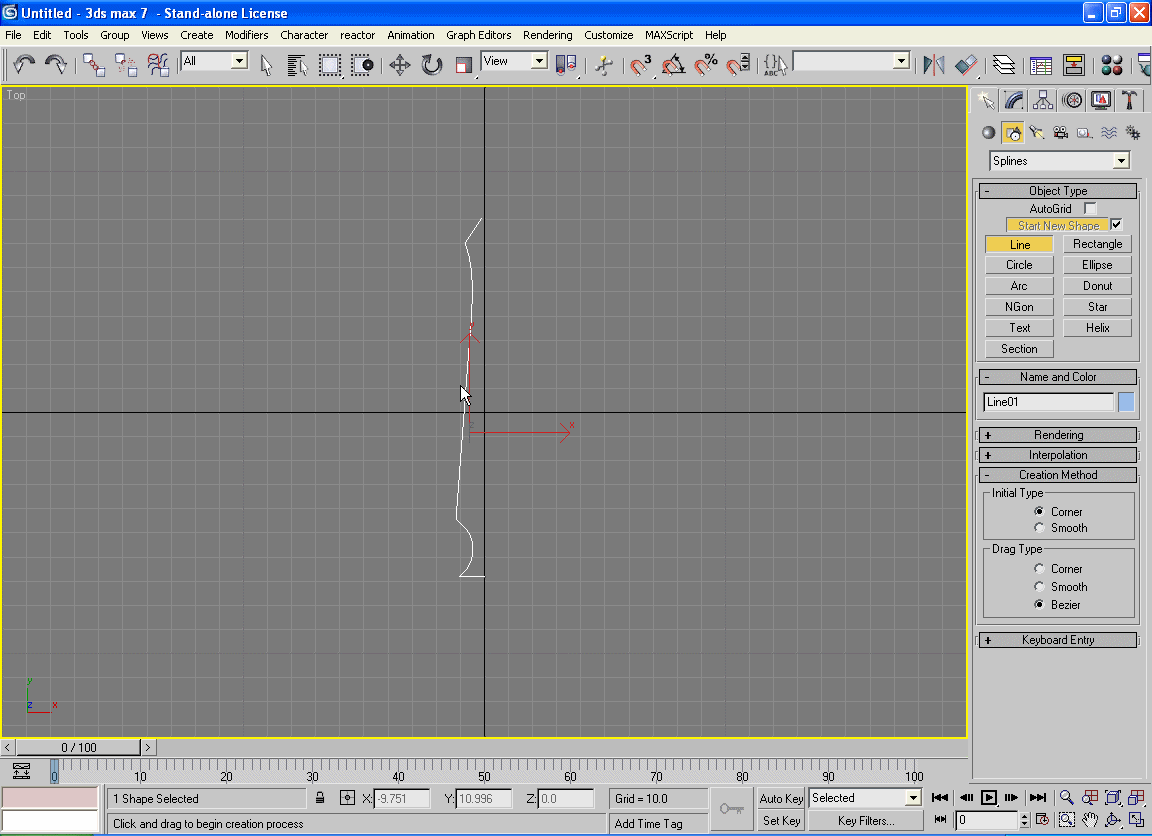Click the Zoom viewport magnifier icon
The height and width of the screenshot is (836, 1152).
pyautogui.click(x=1066, y=798)
